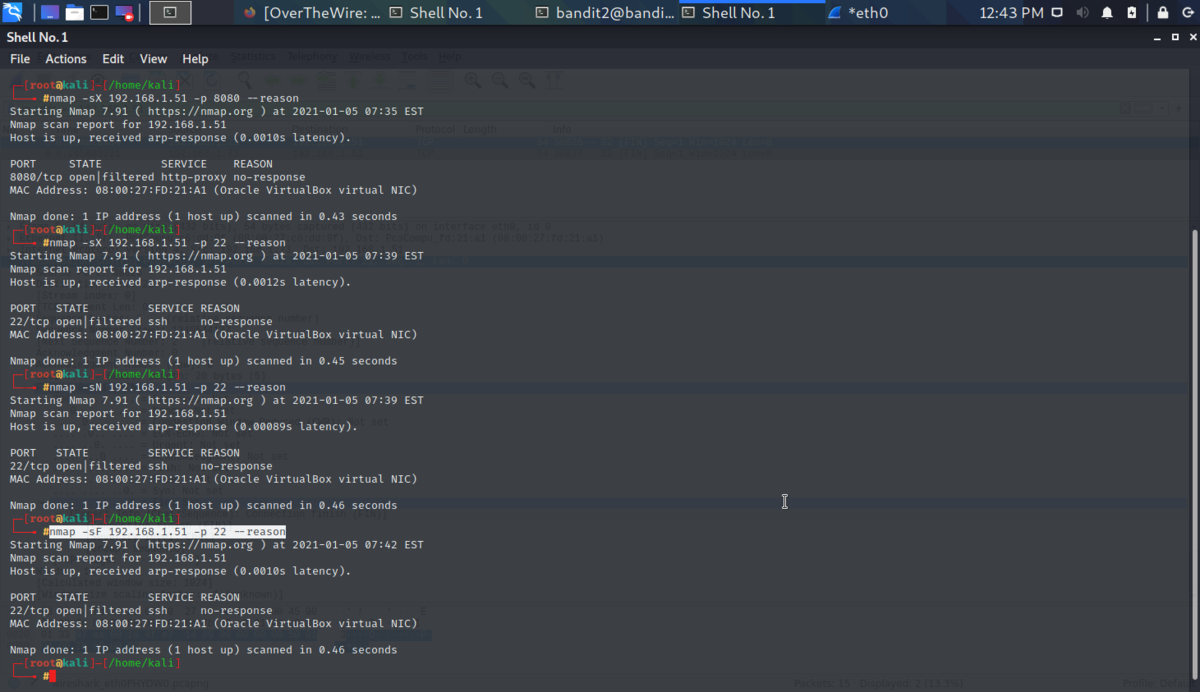Image resolution: width=1200 pixels, height=692 pixels.
Task: Select active Shell No. 1 entry beside *eth0
Action: pos(751,13)
